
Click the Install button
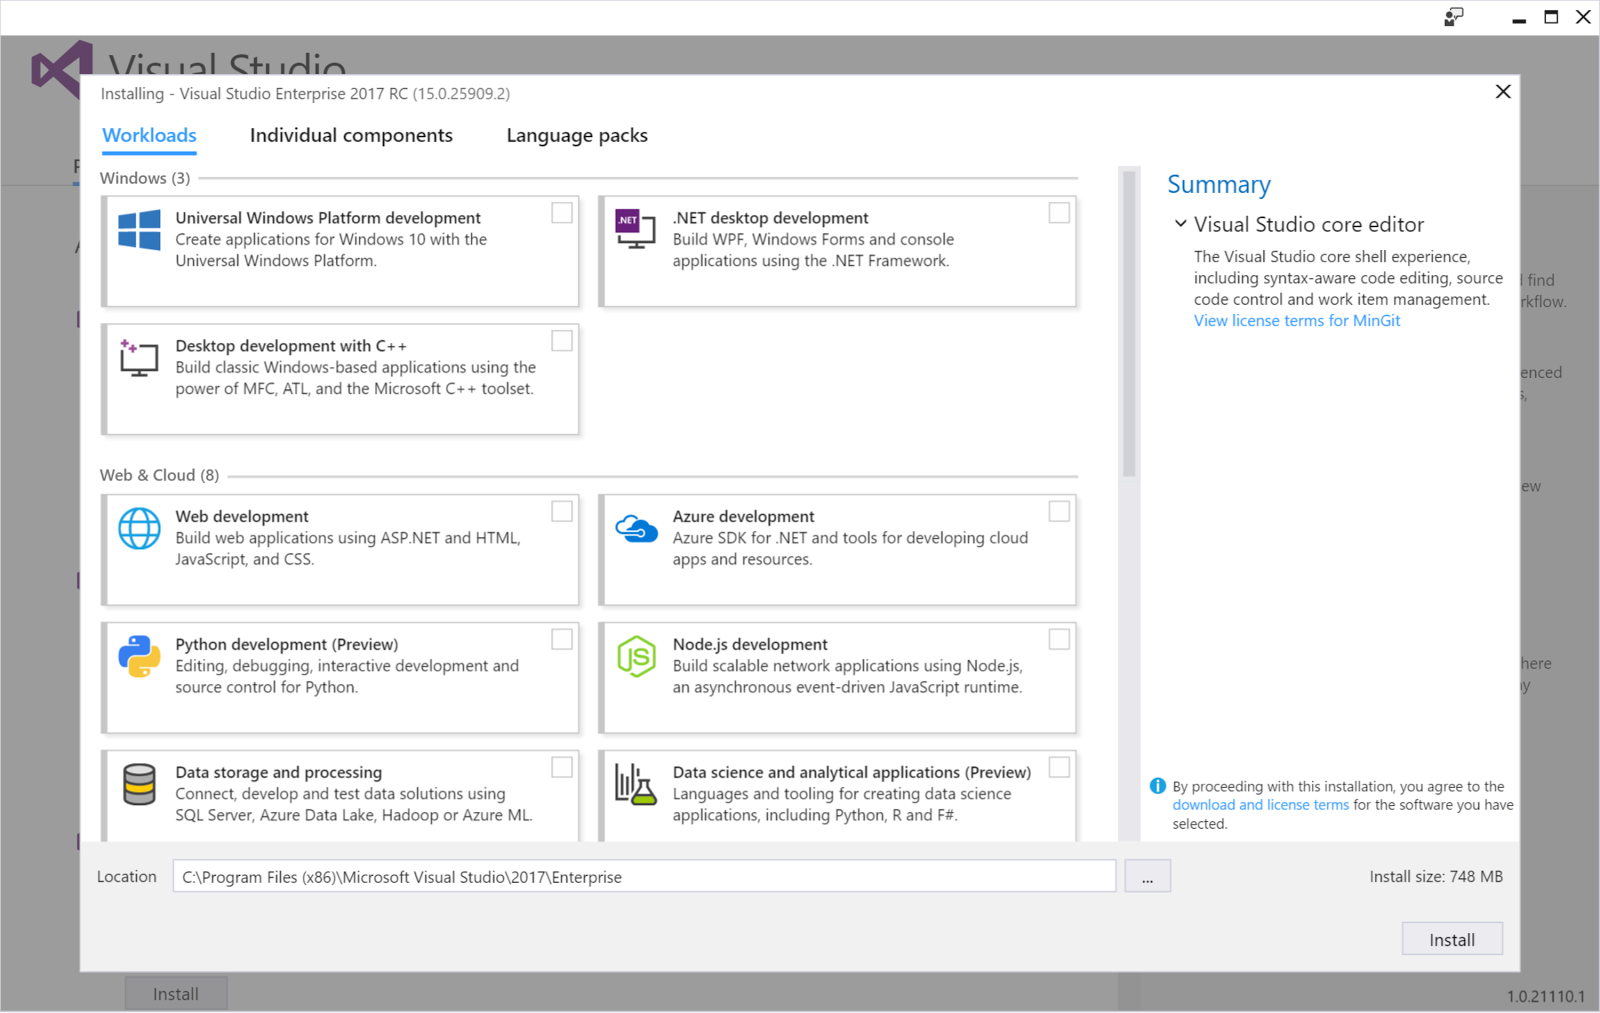point(1451,938)
